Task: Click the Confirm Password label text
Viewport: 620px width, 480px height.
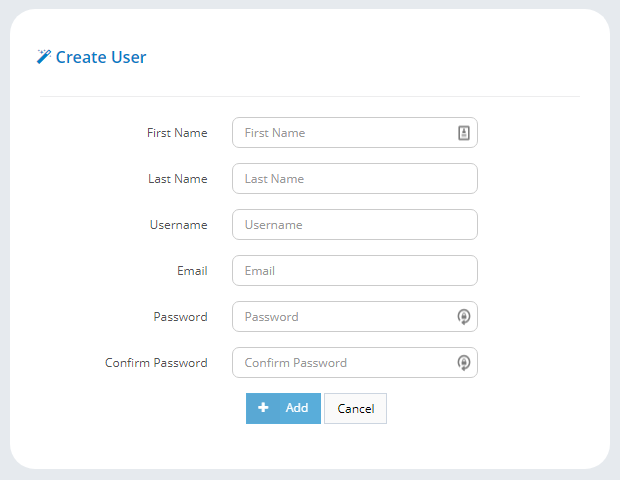Action: point(156,363)
